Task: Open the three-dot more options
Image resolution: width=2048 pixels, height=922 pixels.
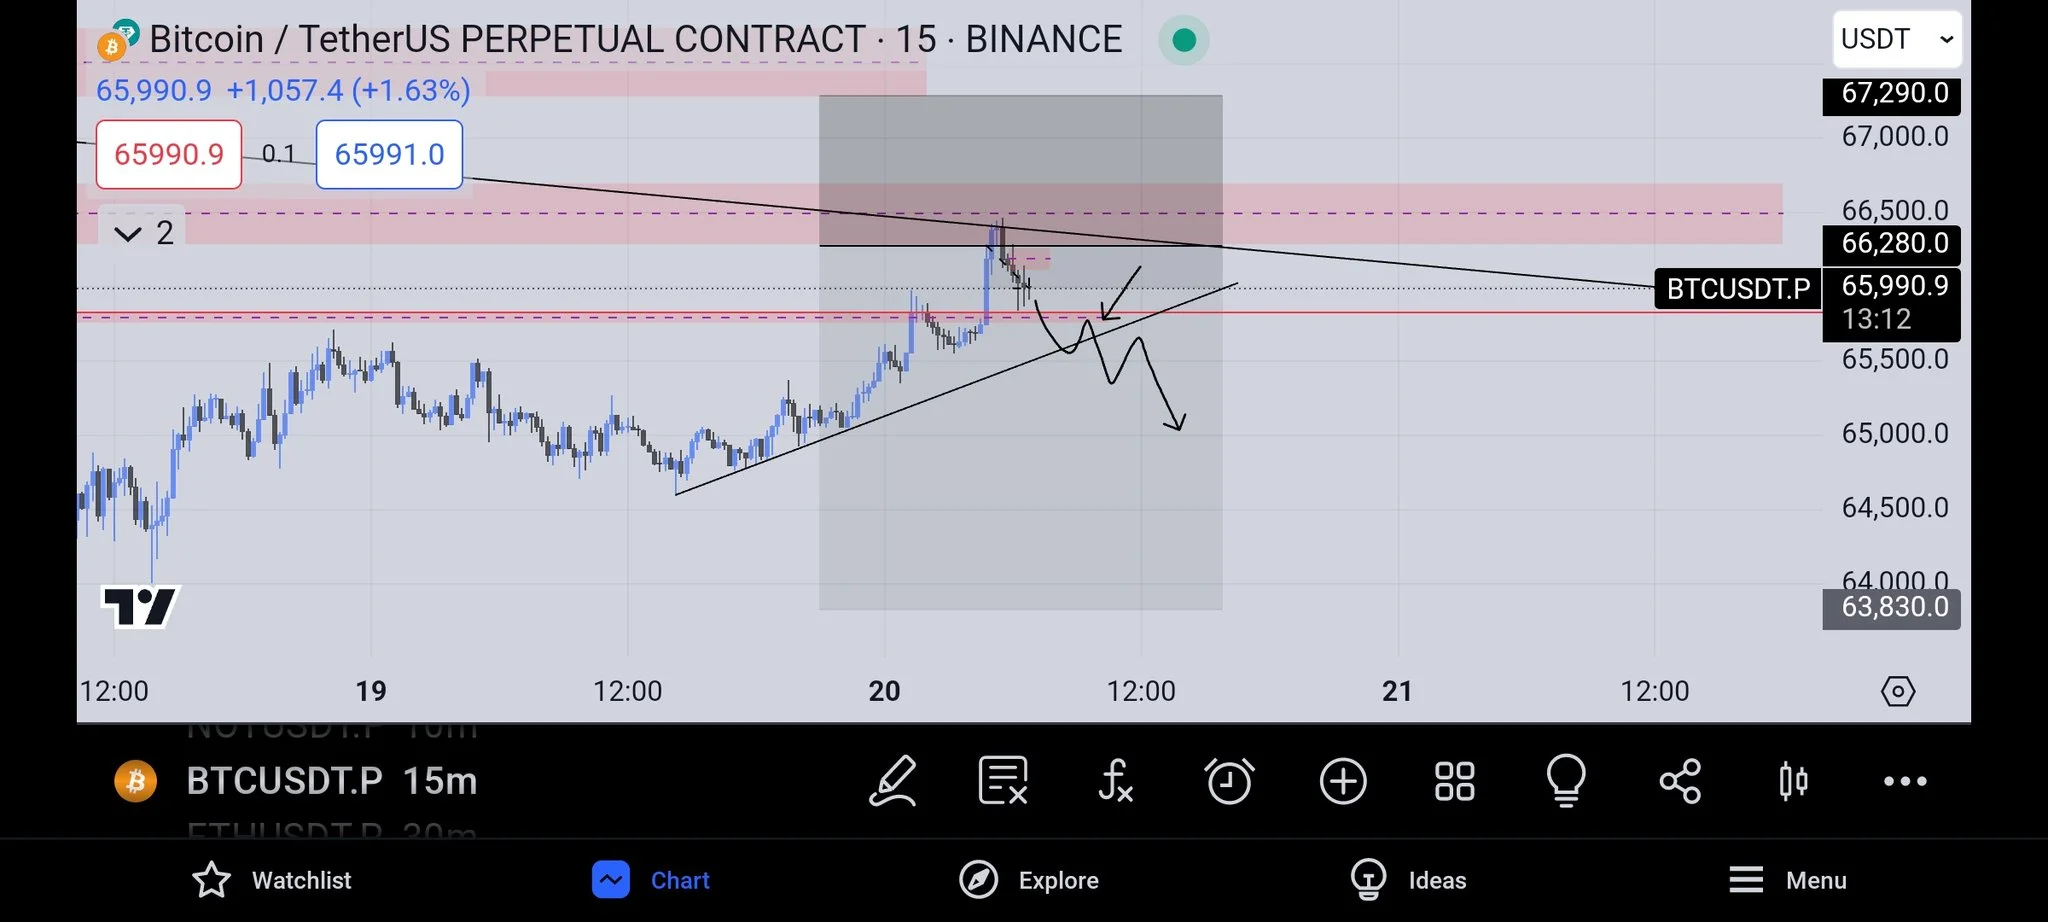Action: point(1905,781)
